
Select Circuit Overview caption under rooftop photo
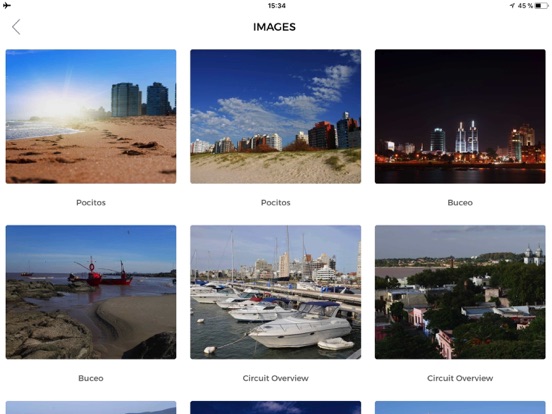[x=460, y=378]
